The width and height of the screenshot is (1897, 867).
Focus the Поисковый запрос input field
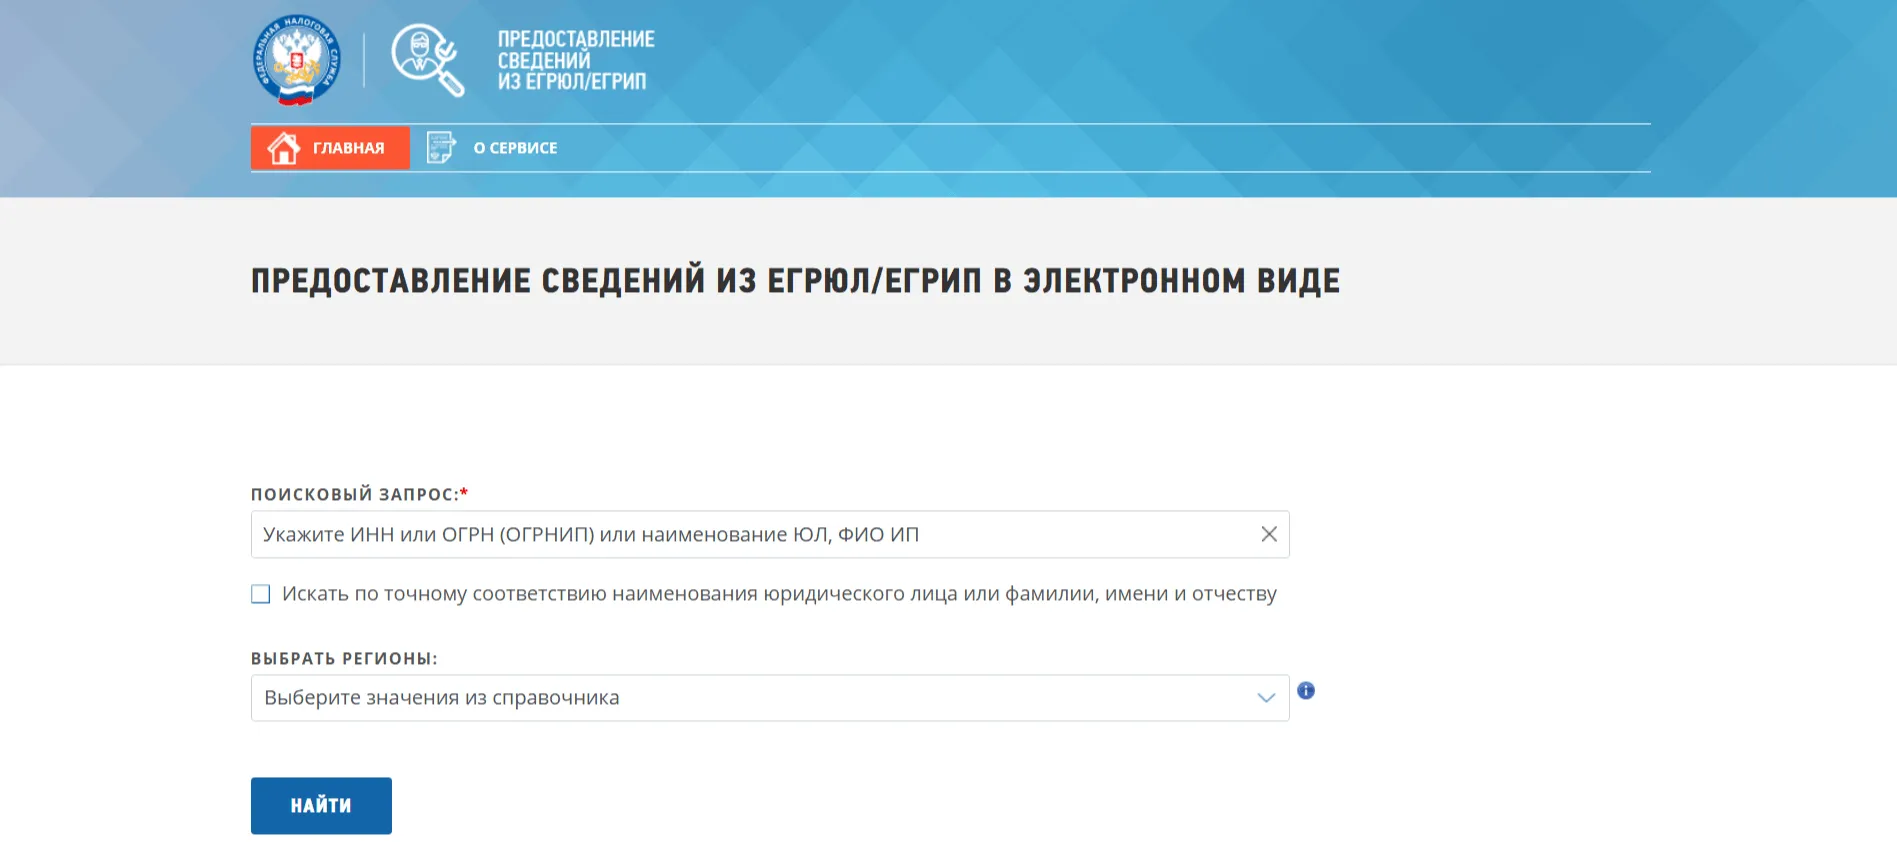click(750, 534)
